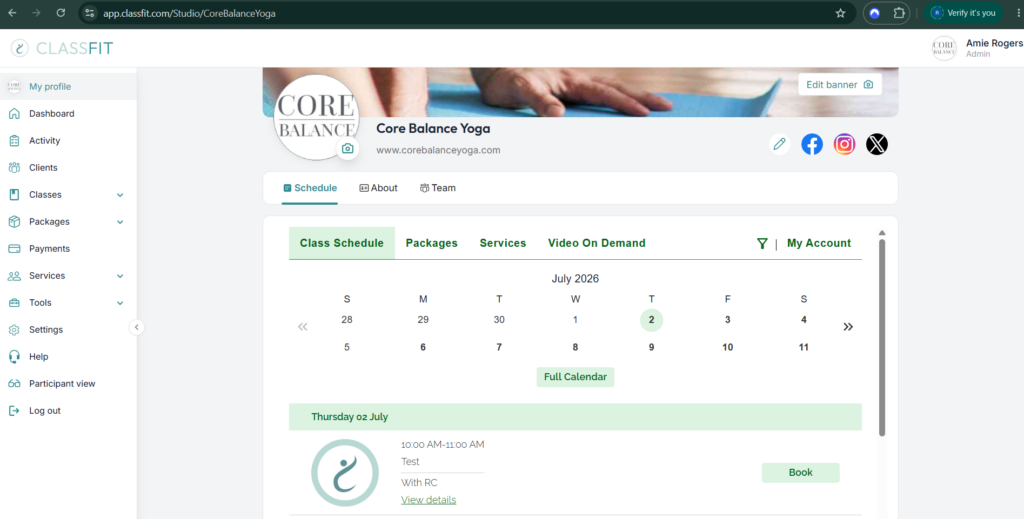Image resolution: width=1024 pixels, height=519 pixels.
Task: Click the Participant view glasses icon
Action: [14, 384]
